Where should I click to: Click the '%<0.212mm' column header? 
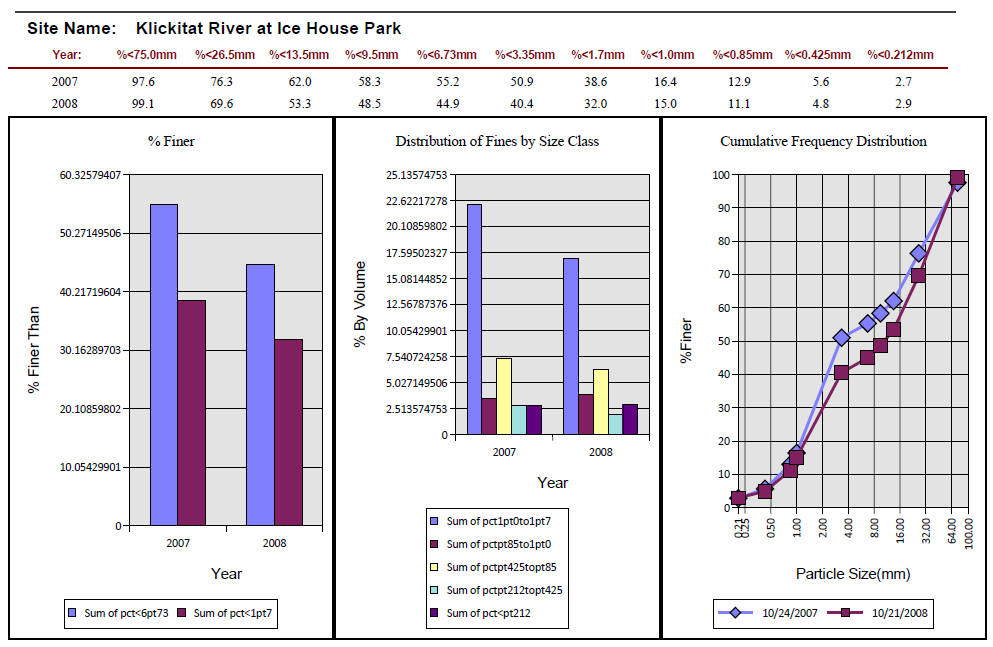point(900,55)
